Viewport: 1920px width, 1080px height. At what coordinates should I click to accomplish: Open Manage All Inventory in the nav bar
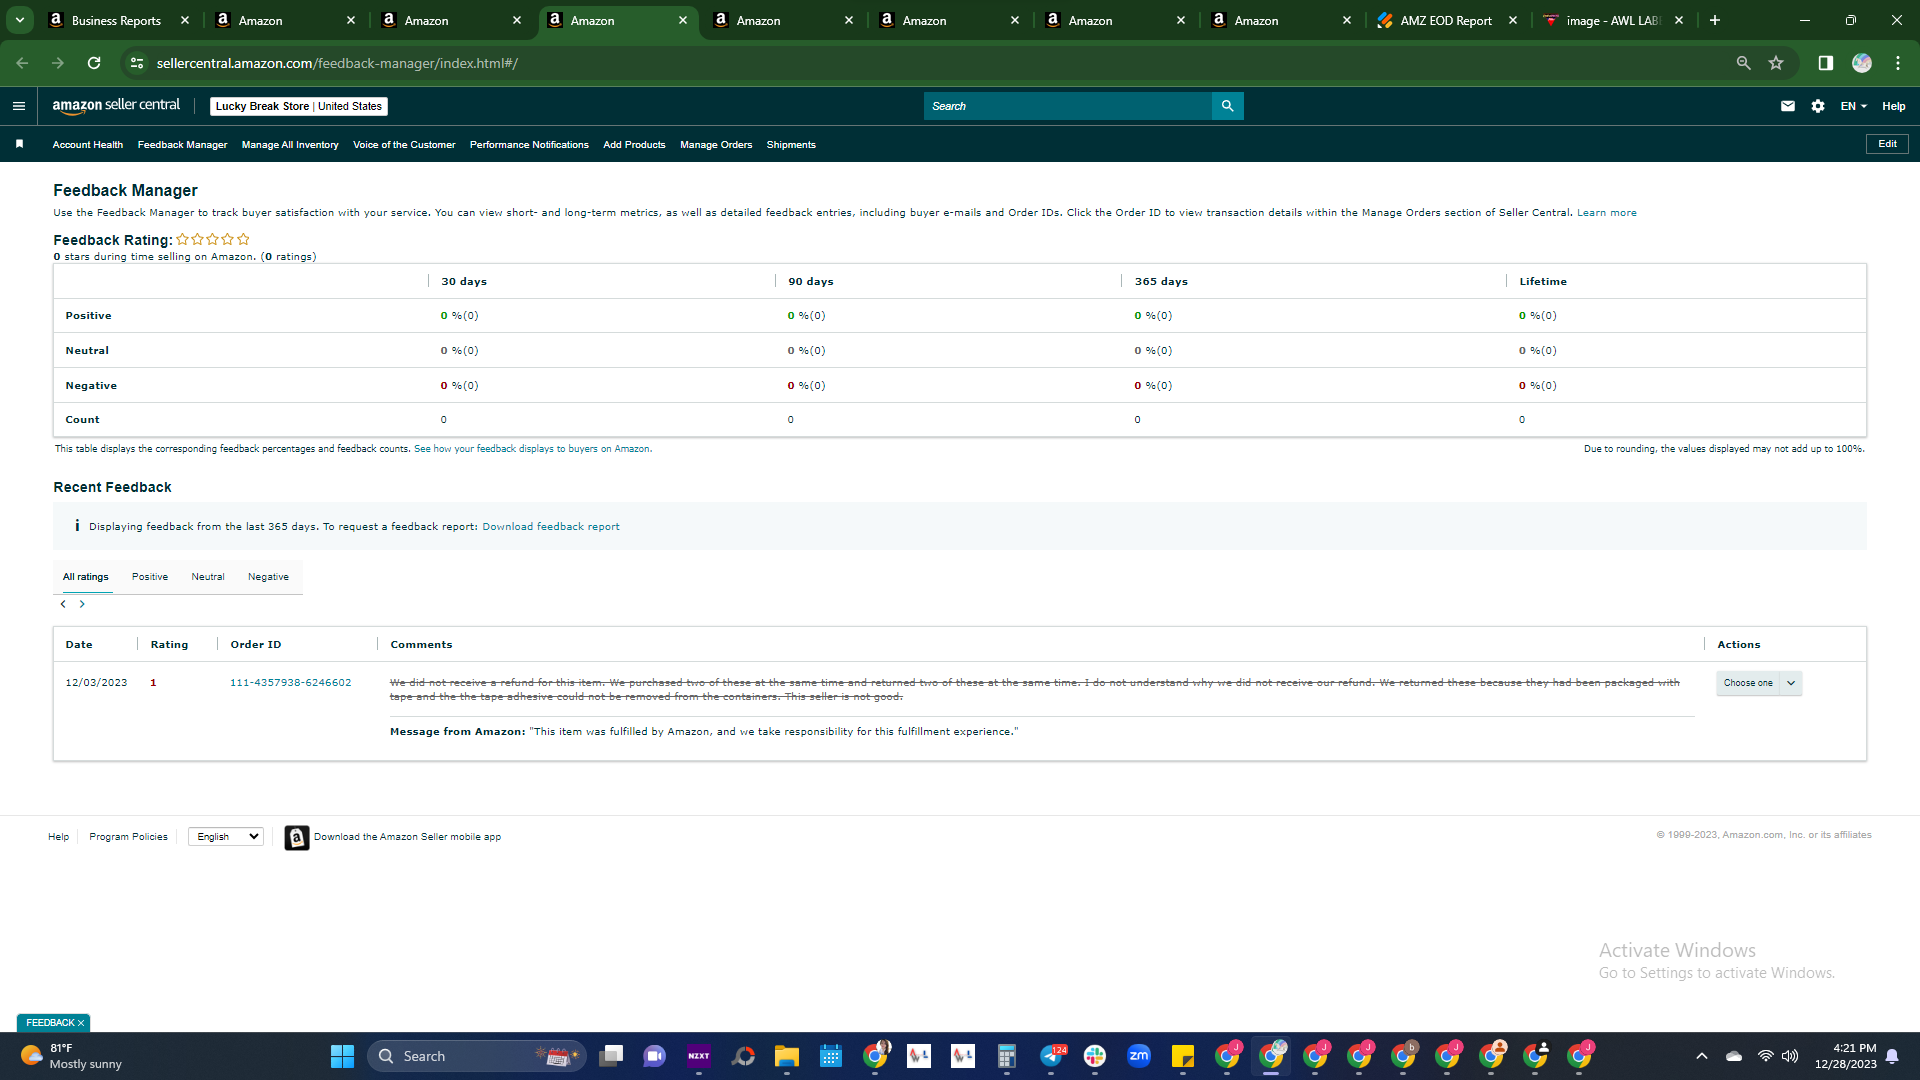point(290,145)
